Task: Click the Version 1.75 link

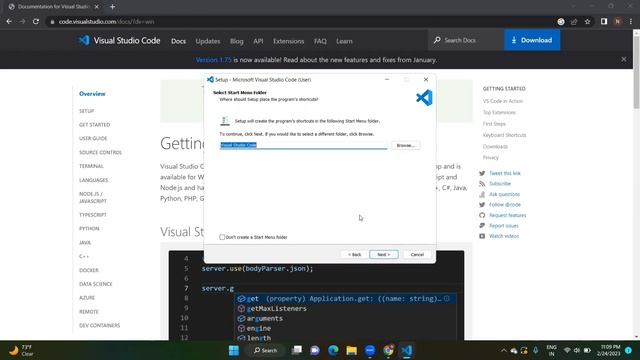Action: pos(213,60)
